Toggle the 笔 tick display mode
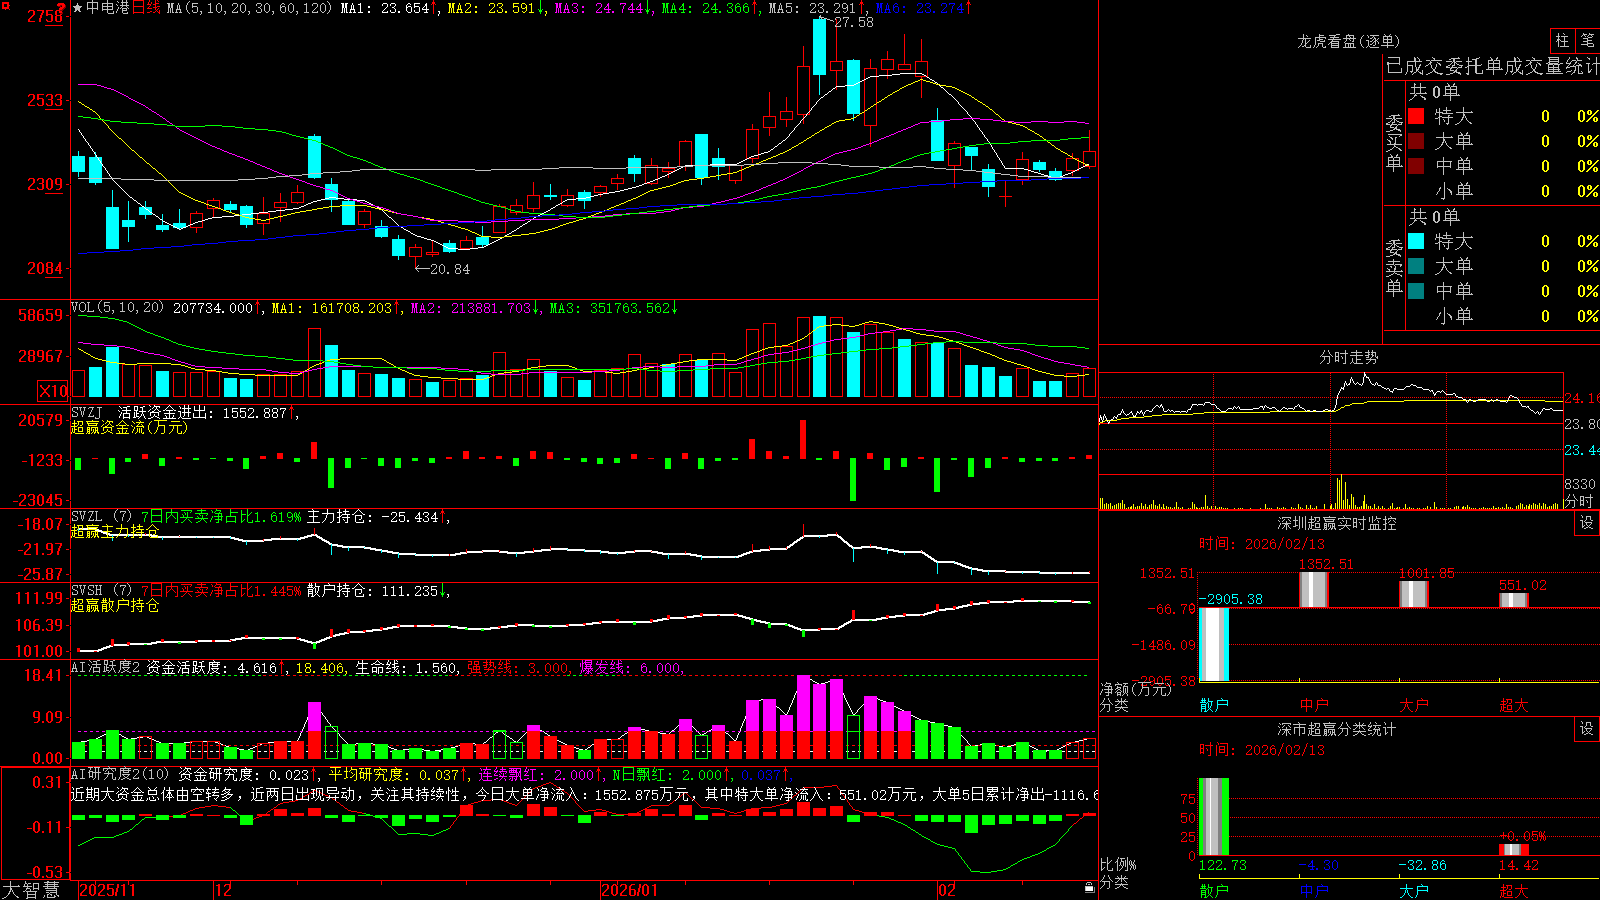This screenshot has height=900, width=1600. [x=1588, y=40]
